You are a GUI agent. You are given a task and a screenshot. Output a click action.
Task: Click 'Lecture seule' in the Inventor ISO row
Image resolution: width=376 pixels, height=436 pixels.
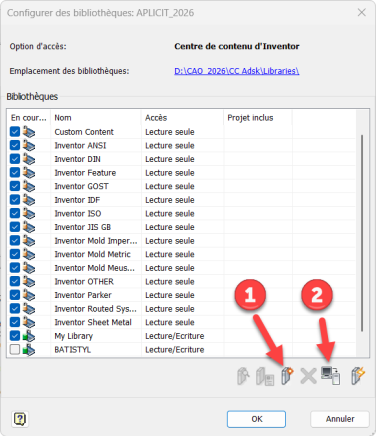click(x=170, y=214)
